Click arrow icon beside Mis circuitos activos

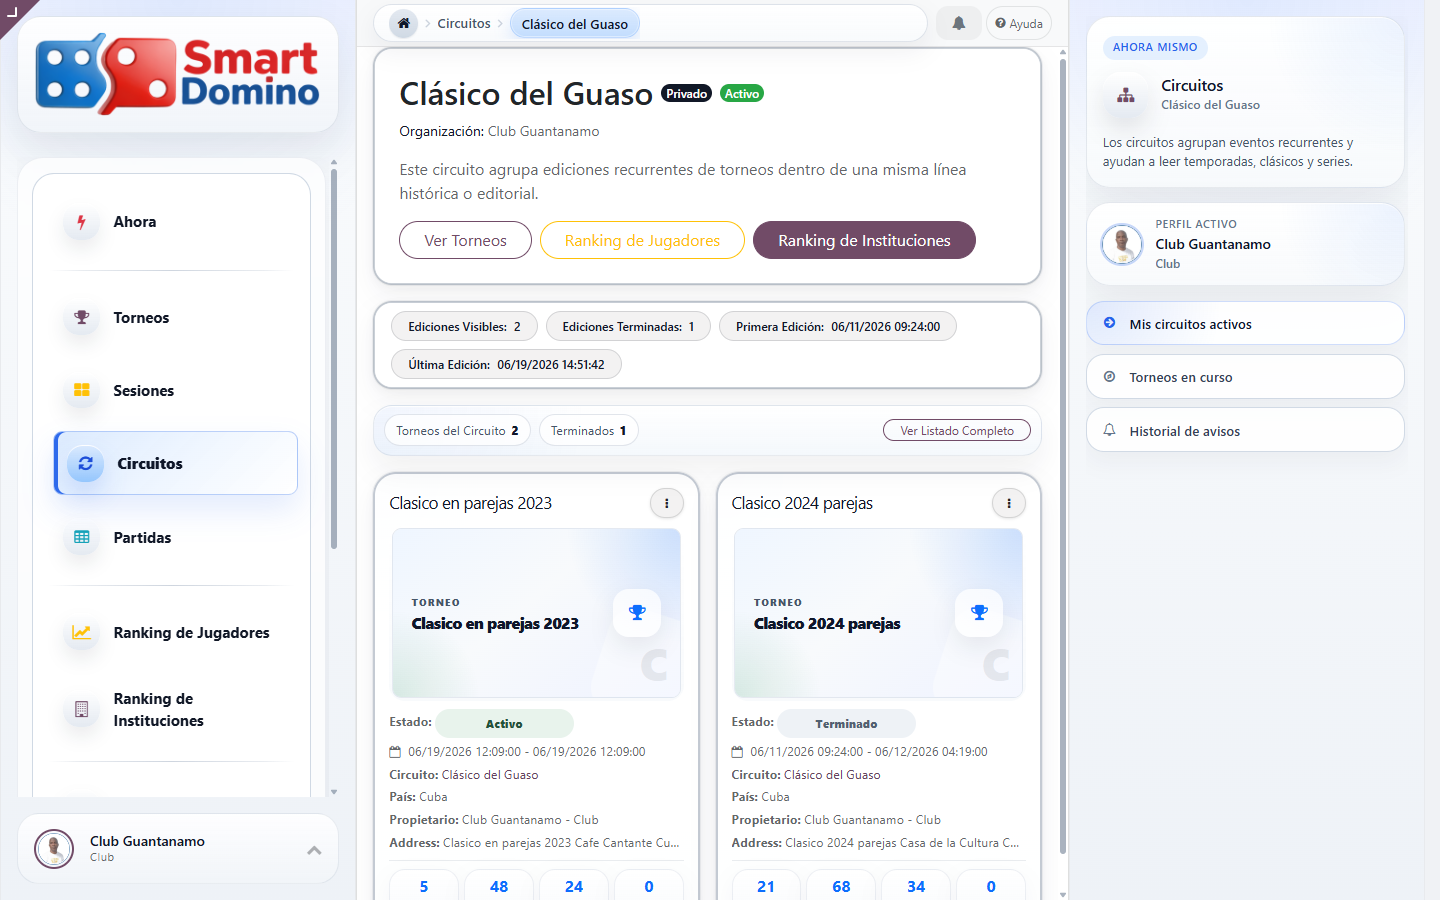coord(1109,323)
